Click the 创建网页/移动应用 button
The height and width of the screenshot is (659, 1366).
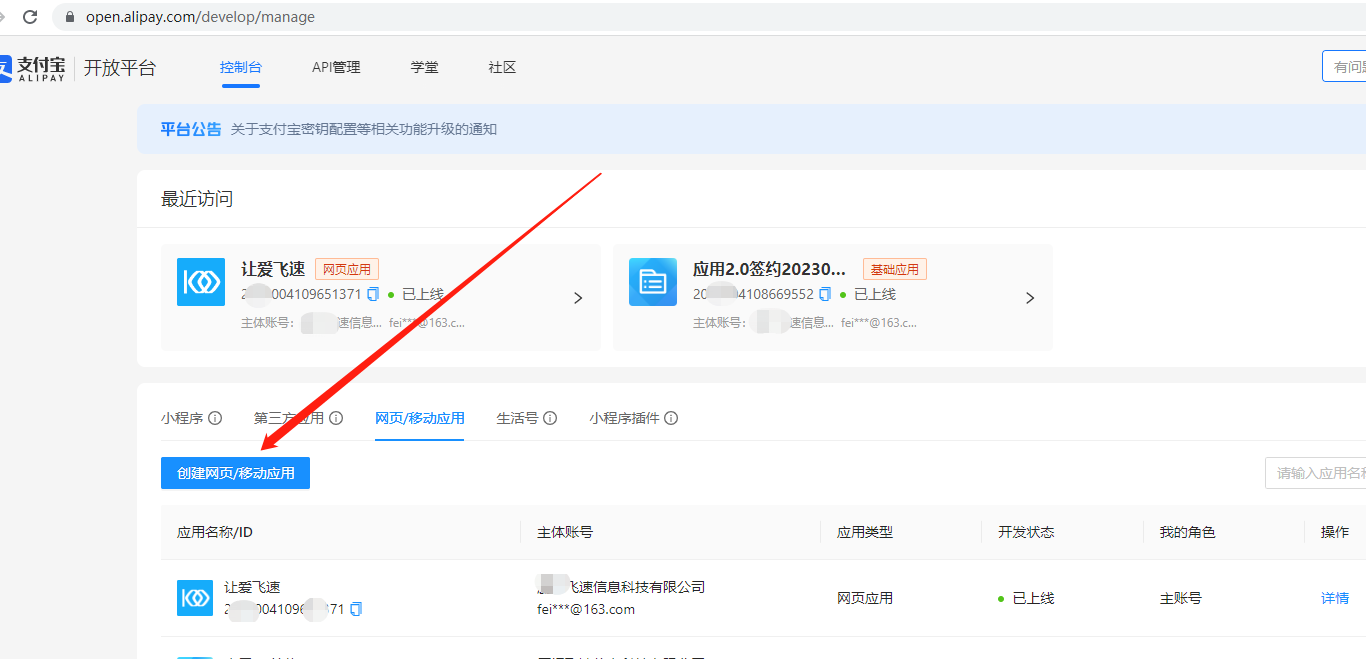tap(235, 473)
